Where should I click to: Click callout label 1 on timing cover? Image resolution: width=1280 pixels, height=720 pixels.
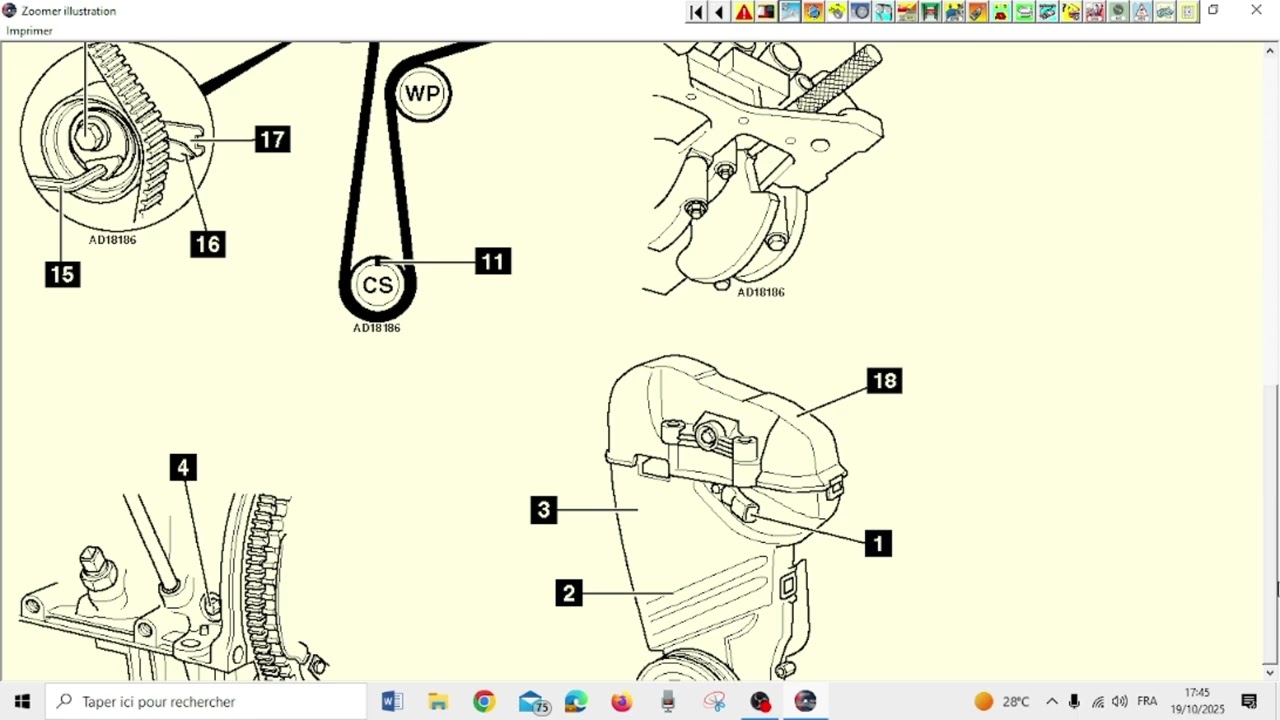878,543
